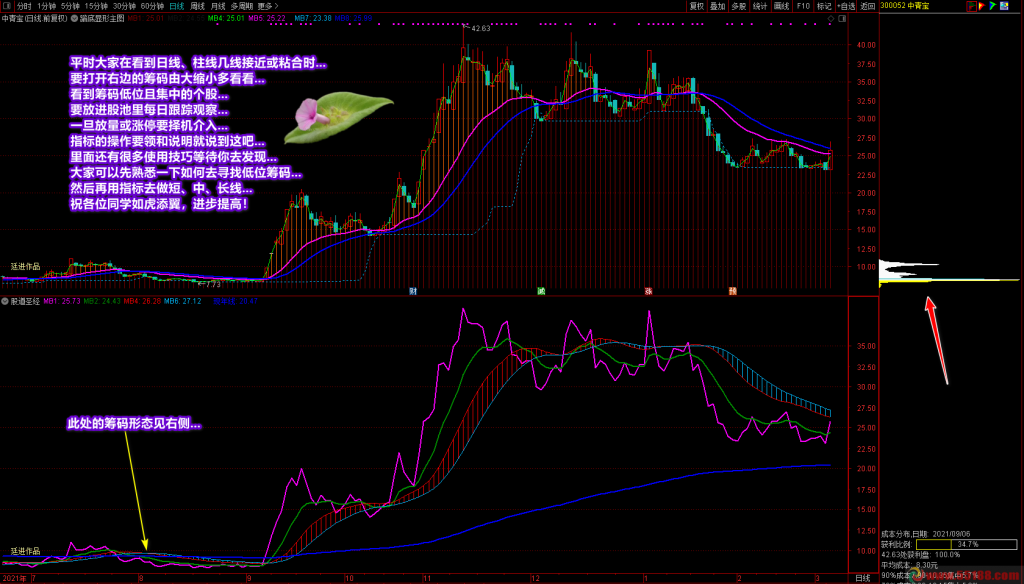Image resolution: width=1024 pixels, height=584 pixels.
Task: Expand the 更多 periods dropdown
Action: point(268,6)
